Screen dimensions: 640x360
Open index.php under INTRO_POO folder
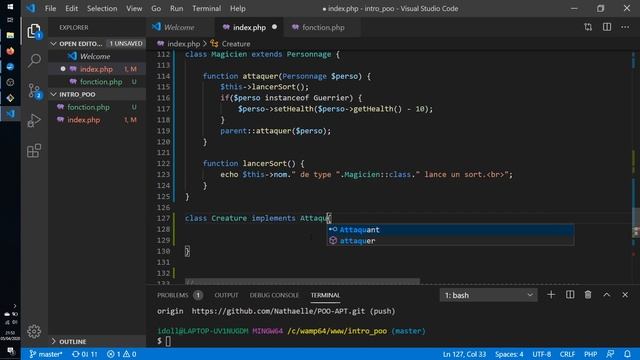coord(97,120)
